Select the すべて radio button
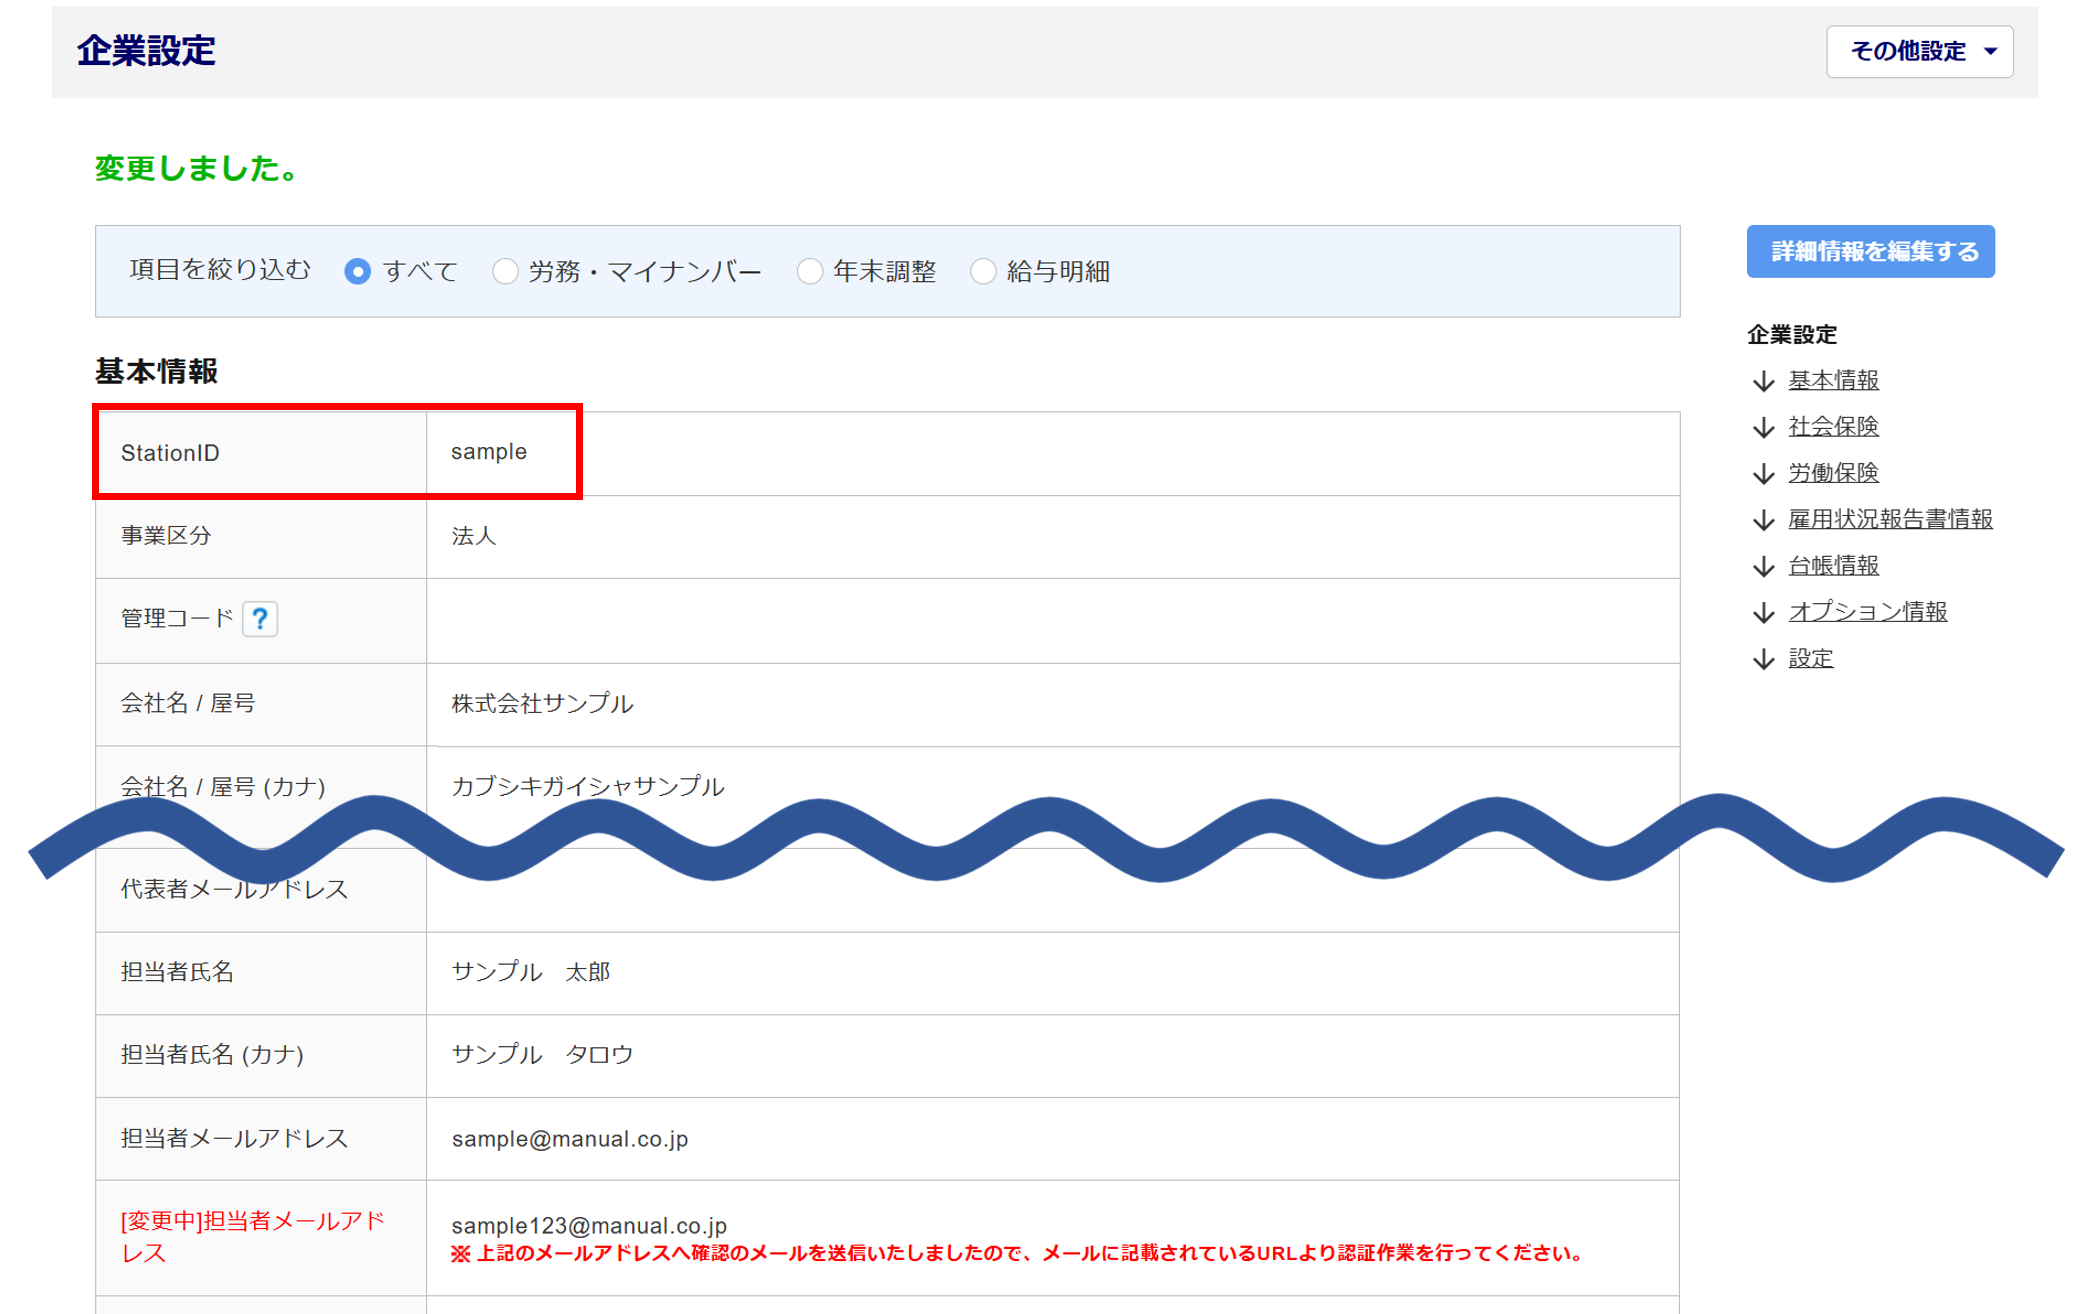Screen dimensions: 2078x1314 [x=357, y=271]
